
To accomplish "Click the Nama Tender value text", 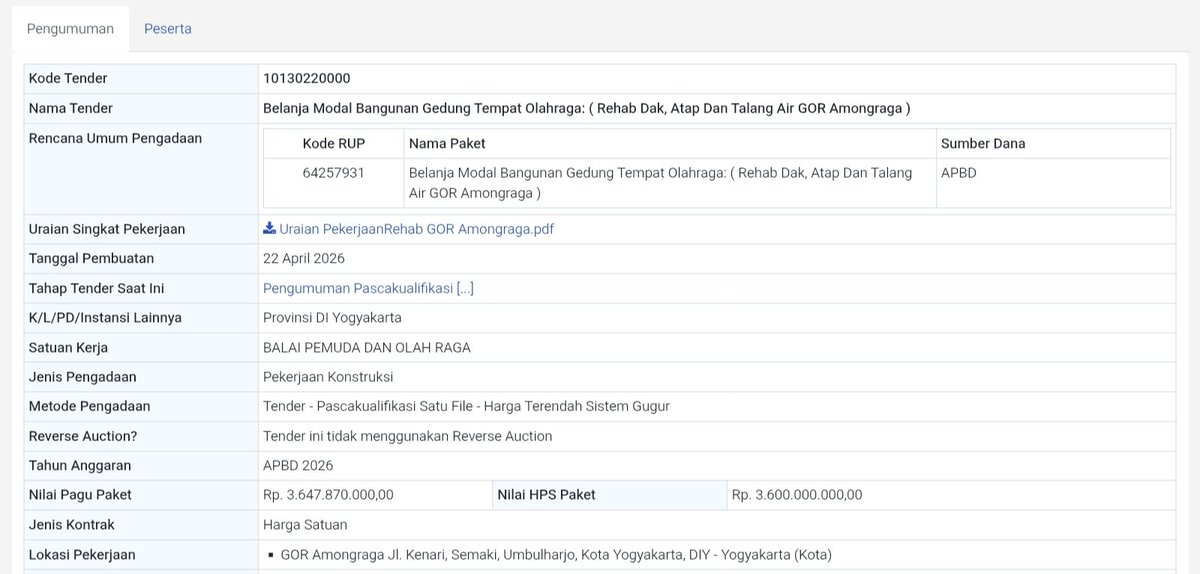I will tap(586, 108).
